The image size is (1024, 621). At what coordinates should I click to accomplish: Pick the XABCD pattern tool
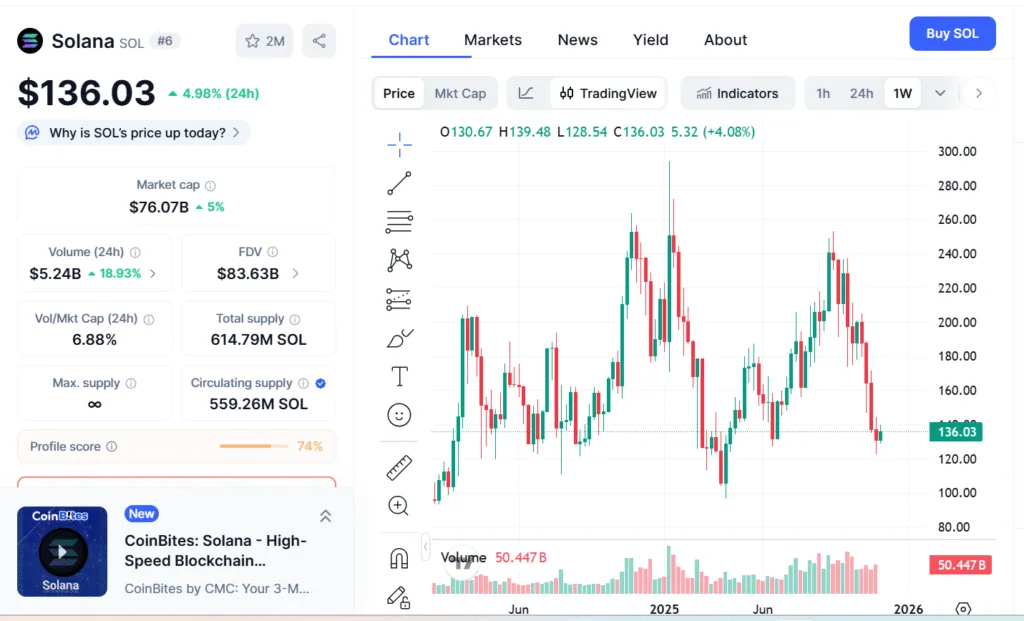(x=399, y=259)
